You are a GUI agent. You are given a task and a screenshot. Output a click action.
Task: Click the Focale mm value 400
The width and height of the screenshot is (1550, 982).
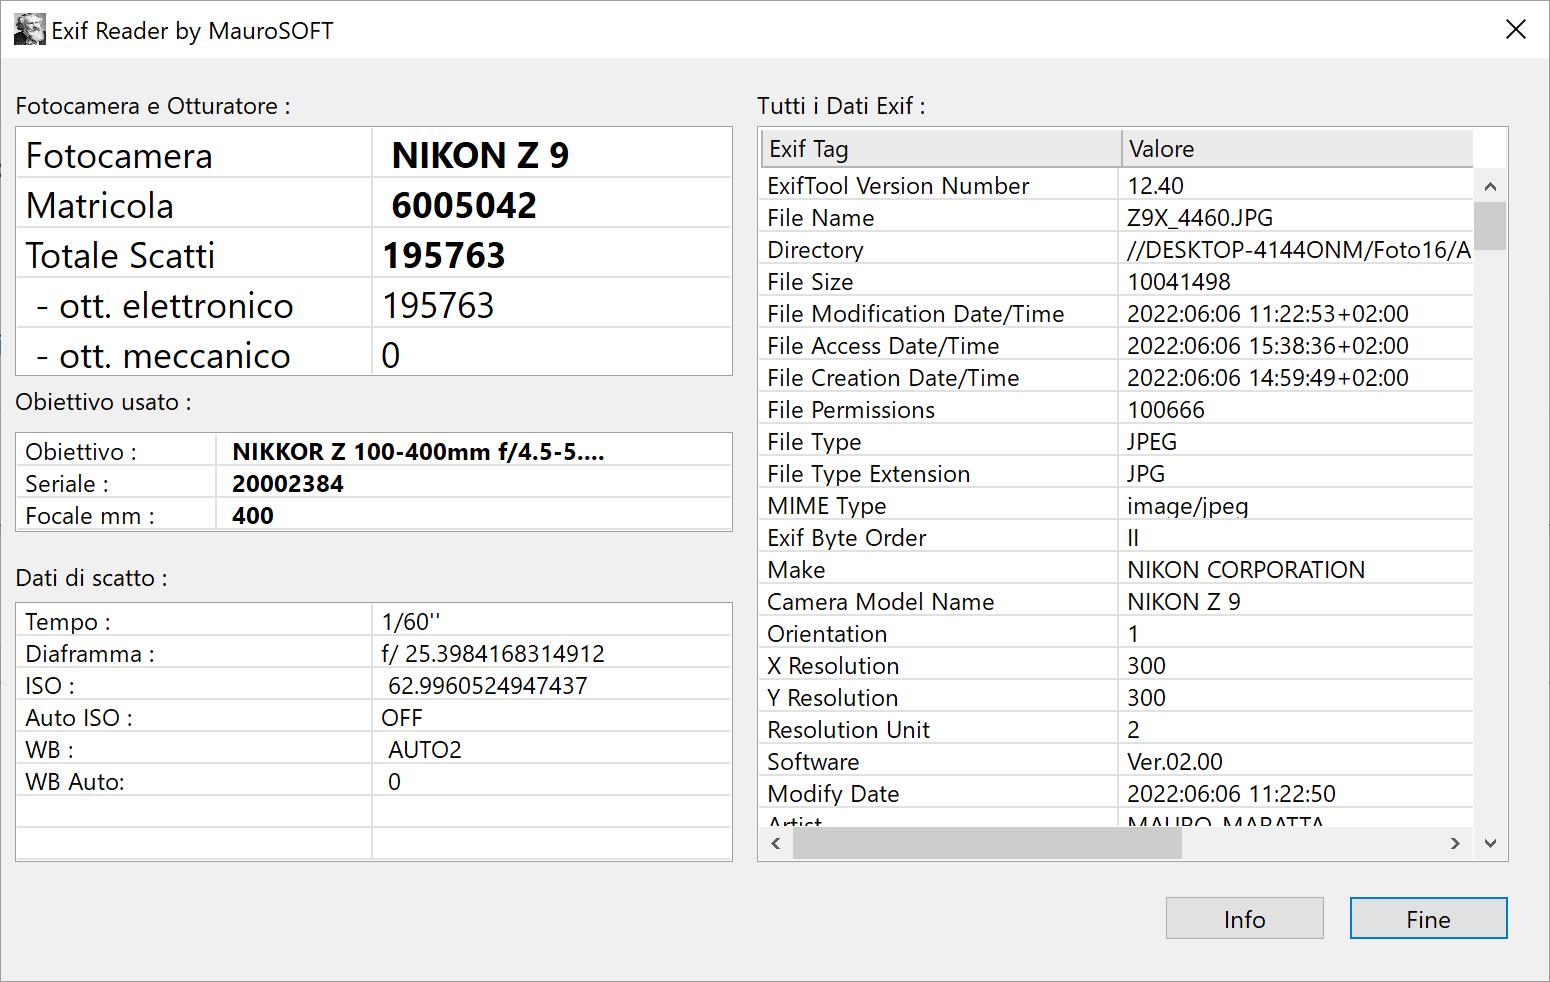coord(253,516)
